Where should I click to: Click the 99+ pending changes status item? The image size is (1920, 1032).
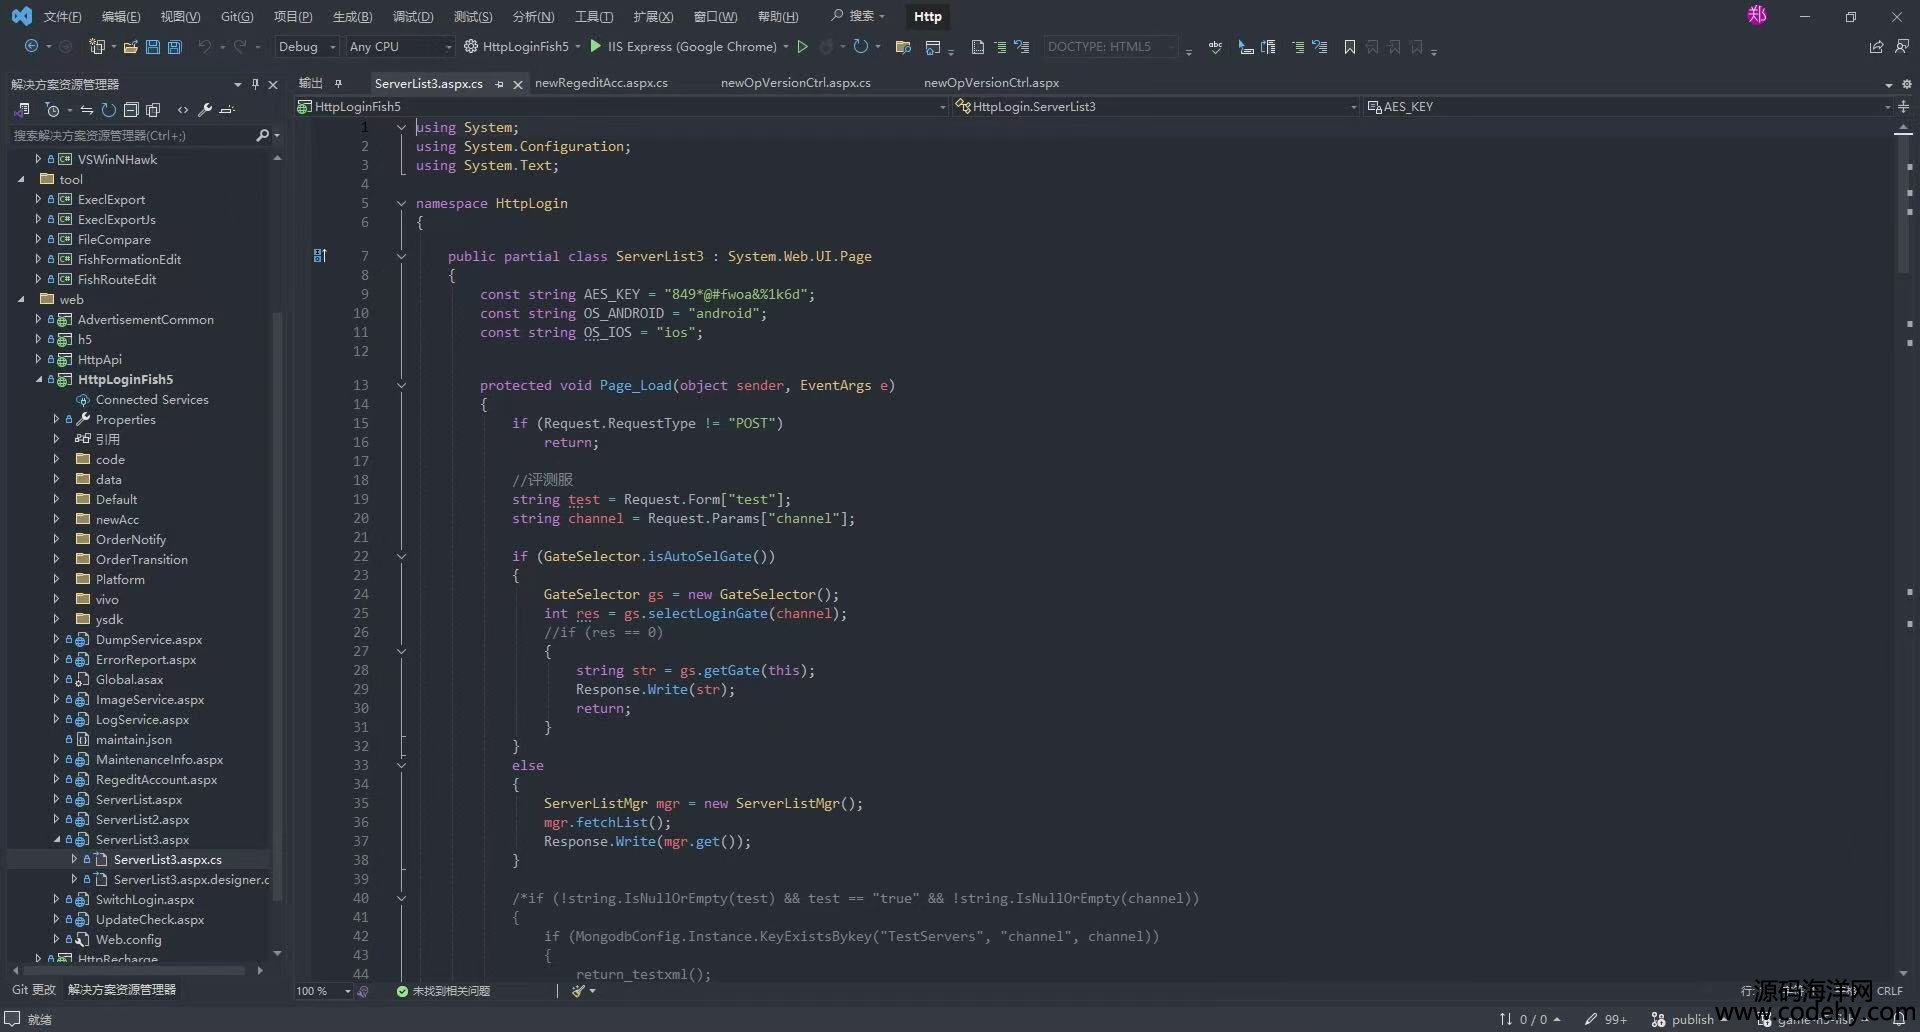tap(1606, 1019)
